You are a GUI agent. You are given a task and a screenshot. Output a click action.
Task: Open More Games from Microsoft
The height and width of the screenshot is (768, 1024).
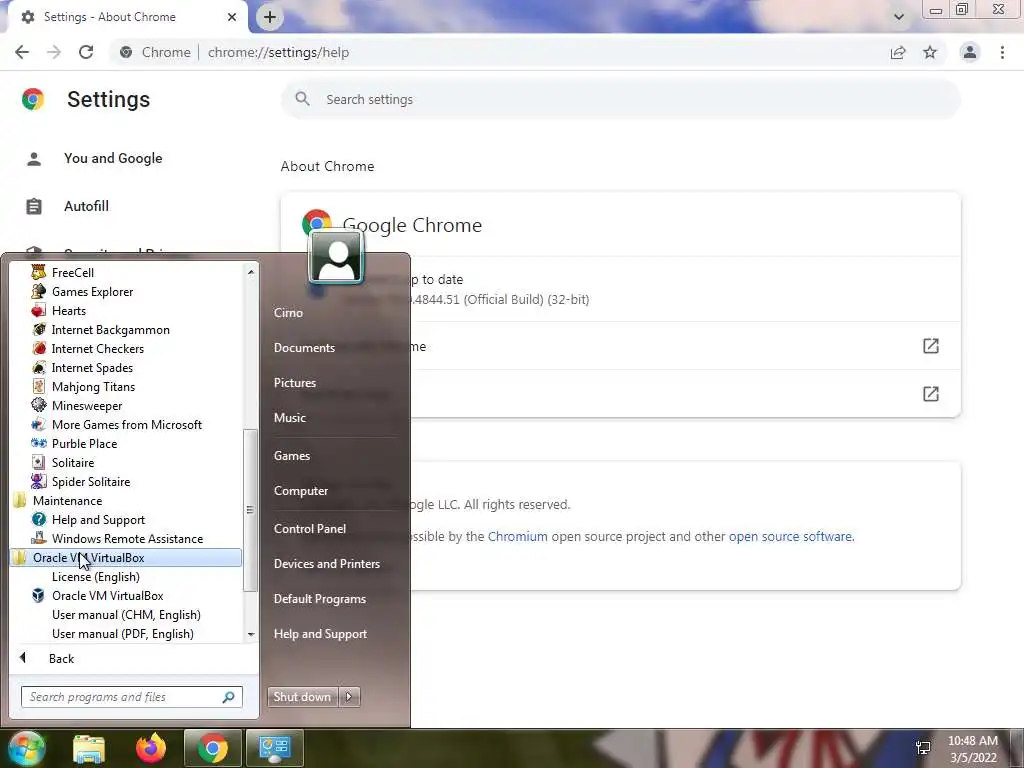point(127,424)
